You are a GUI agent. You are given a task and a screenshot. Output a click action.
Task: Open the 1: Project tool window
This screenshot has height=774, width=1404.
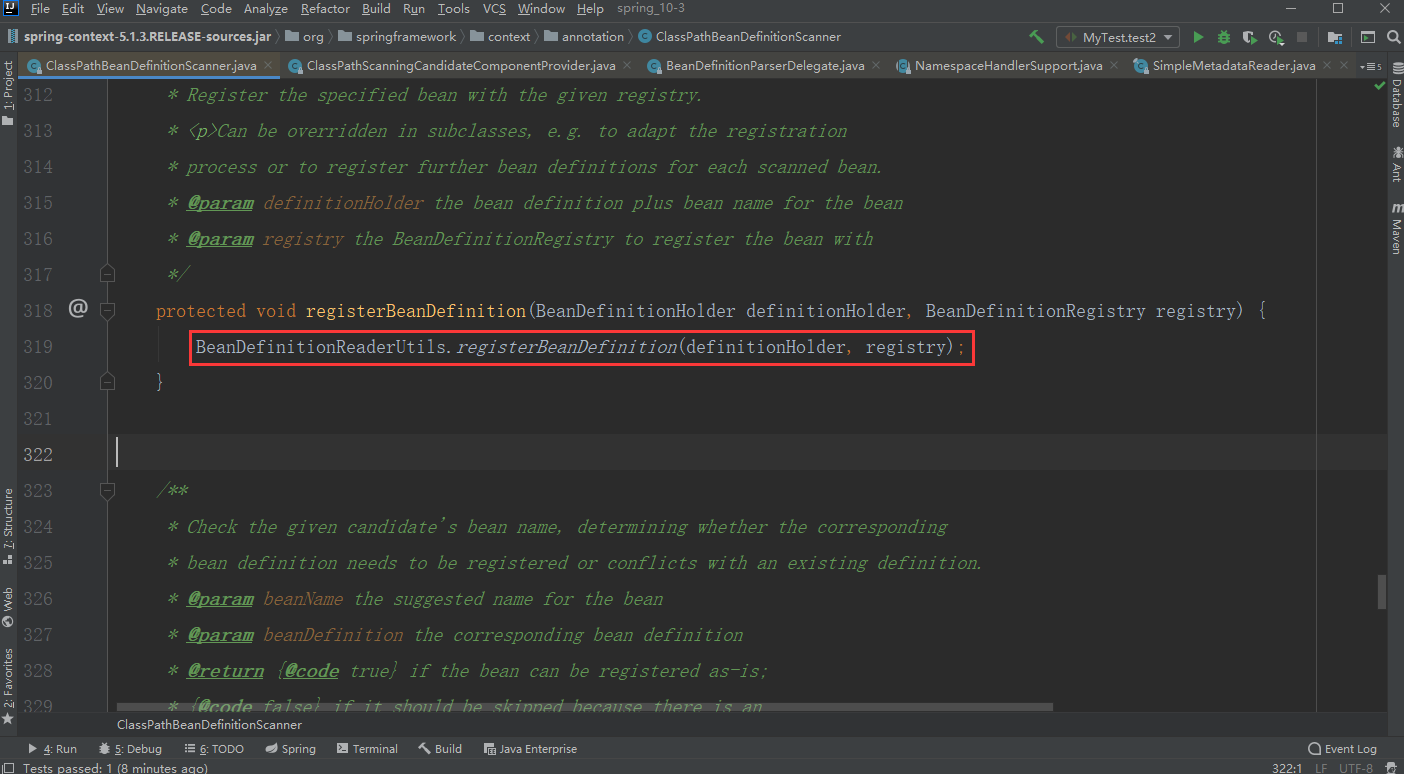tap(8, 92)
